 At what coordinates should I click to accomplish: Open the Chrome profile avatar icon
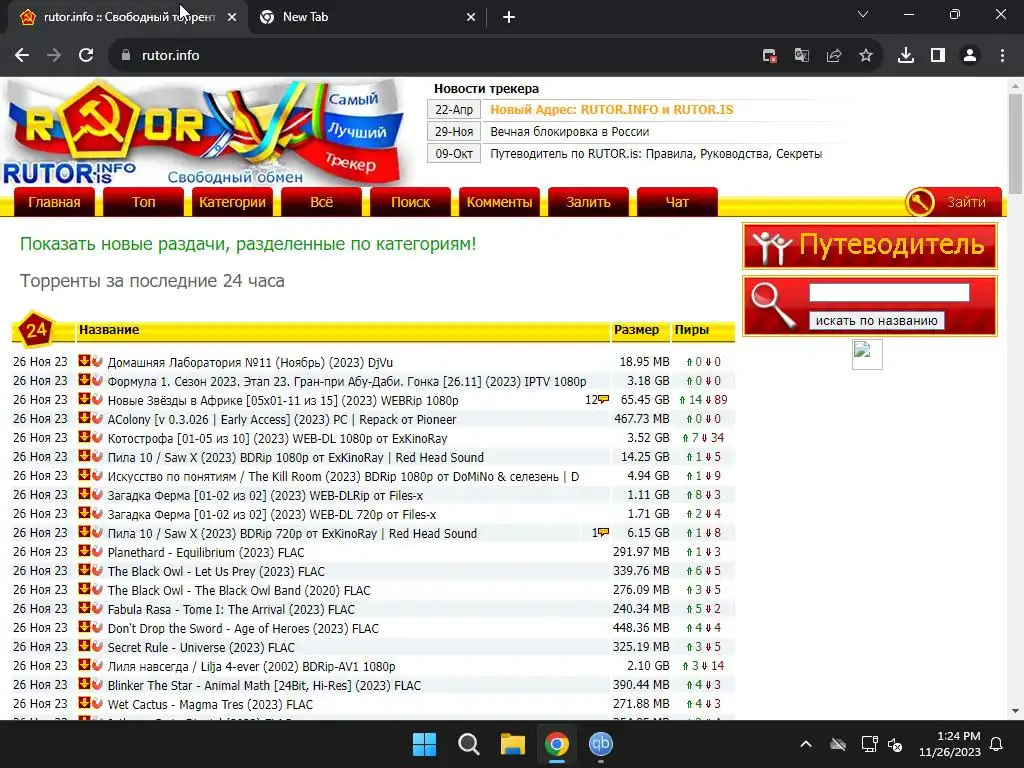(x=970, y=56)
